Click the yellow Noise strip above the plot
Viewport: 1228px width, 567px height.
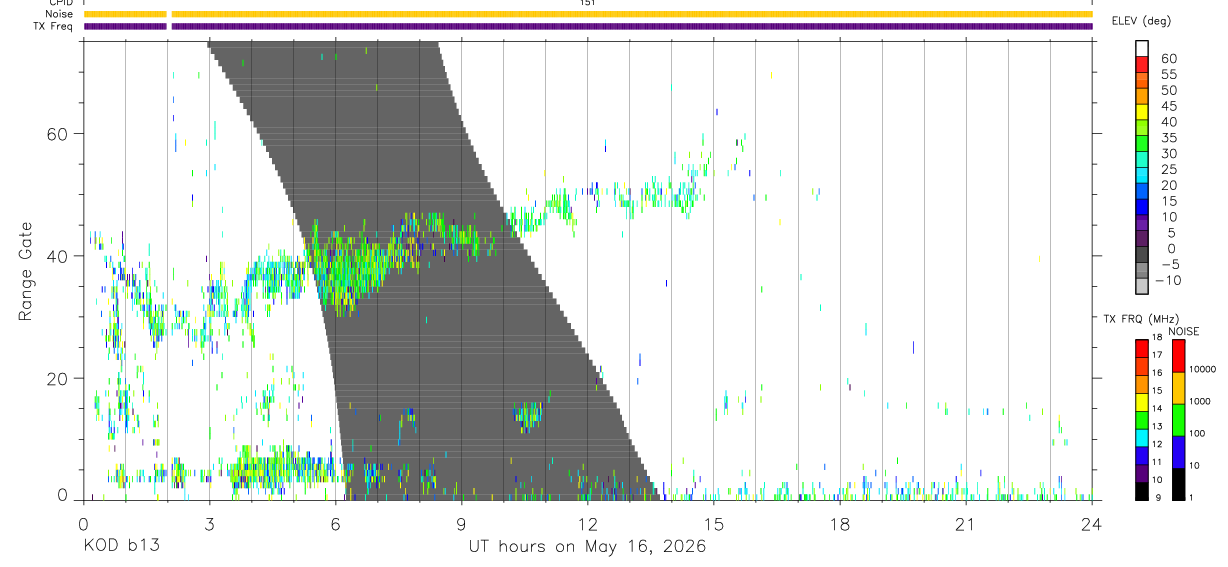pyautogui.click(x=588, y=14)
